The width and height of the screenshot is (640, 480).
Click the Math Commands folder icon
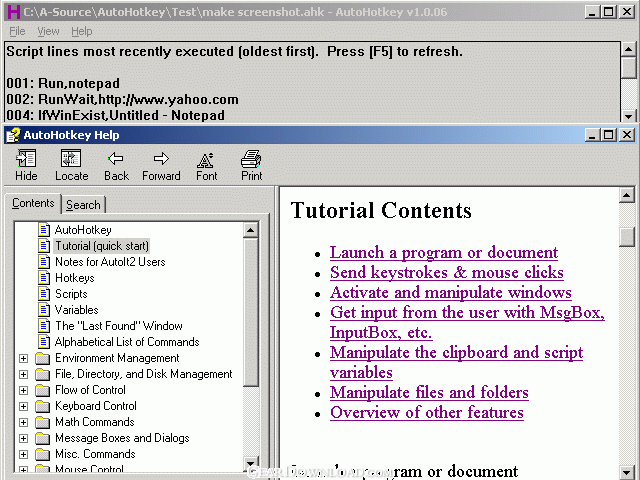pyautogui.click(x=42, y=422)
